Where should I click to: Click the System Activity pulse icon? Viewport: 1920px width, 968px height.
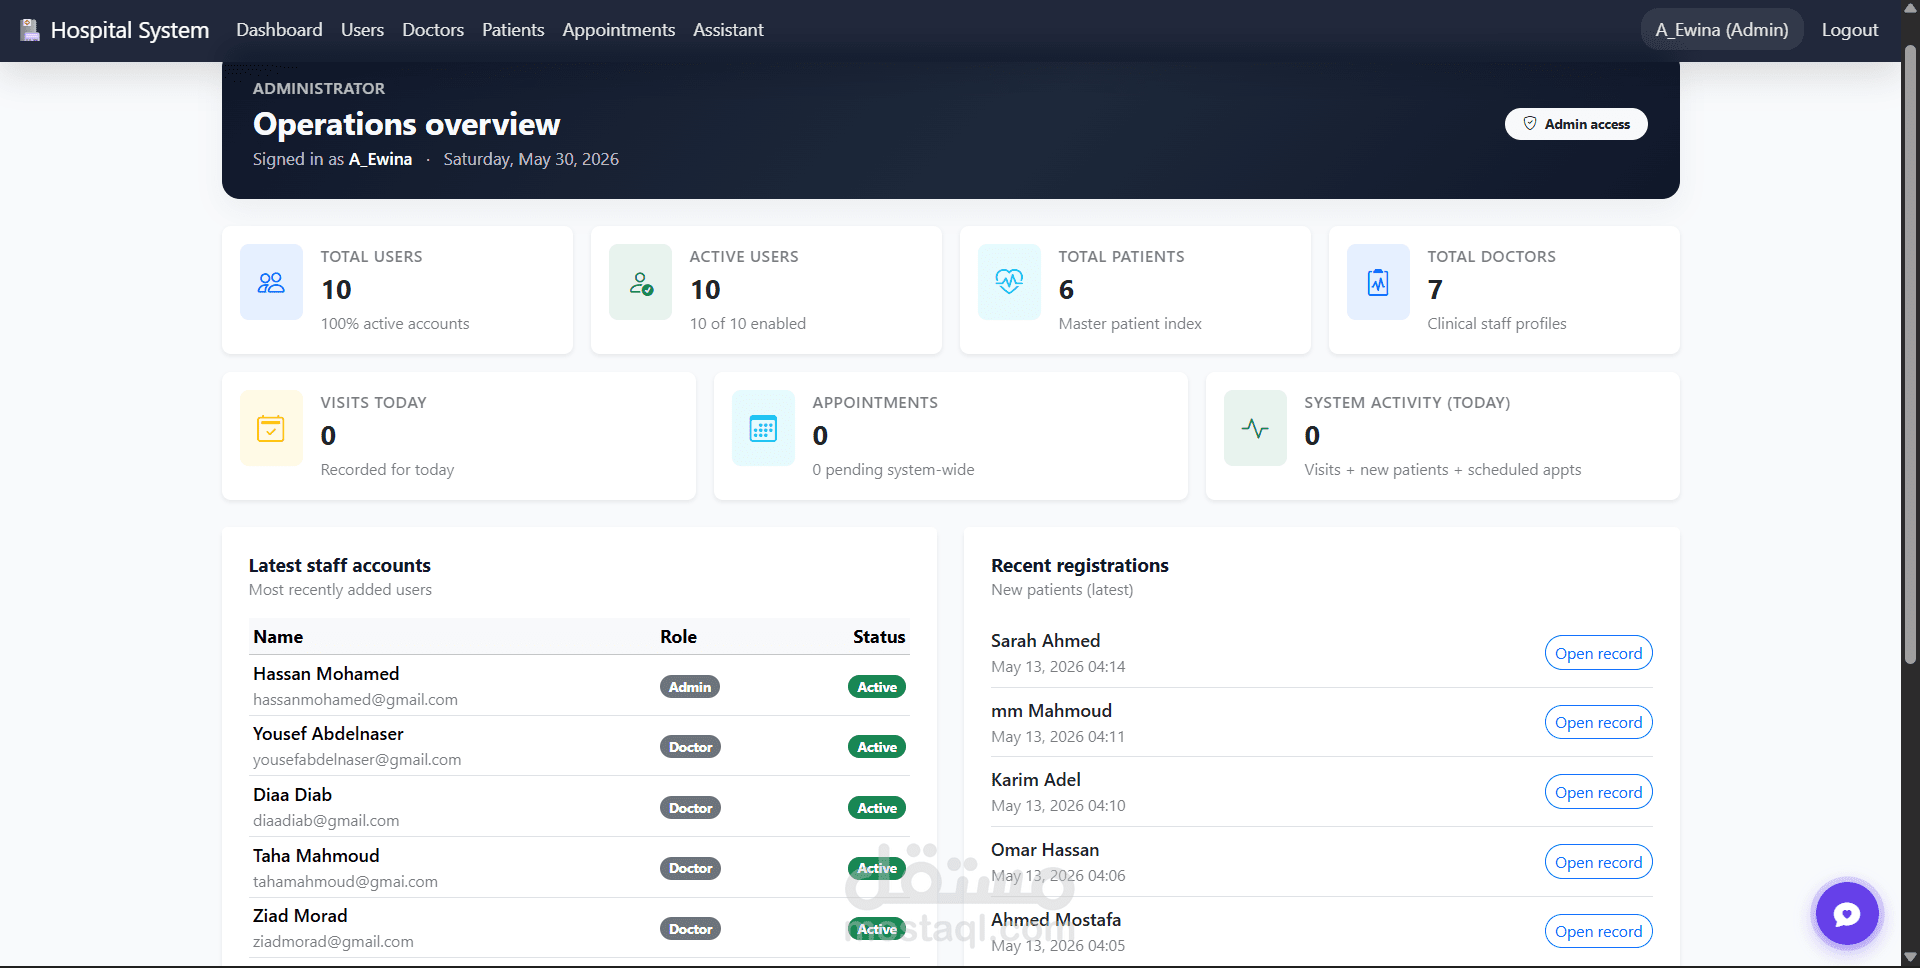click(x=1255, y=428)
